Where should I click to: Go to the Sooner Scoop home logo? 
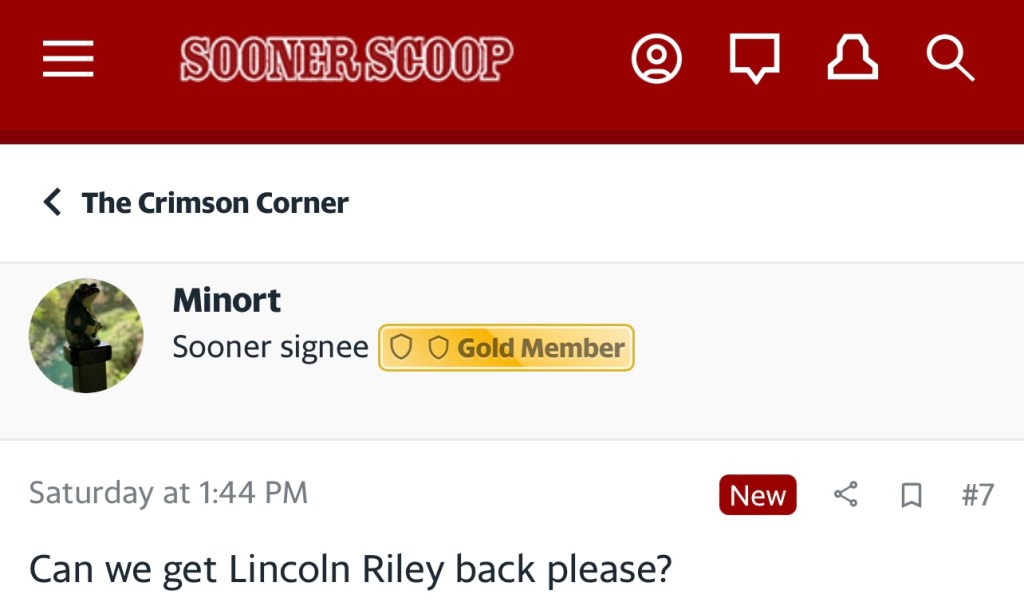pyautogui.click(x=347, y=60)
